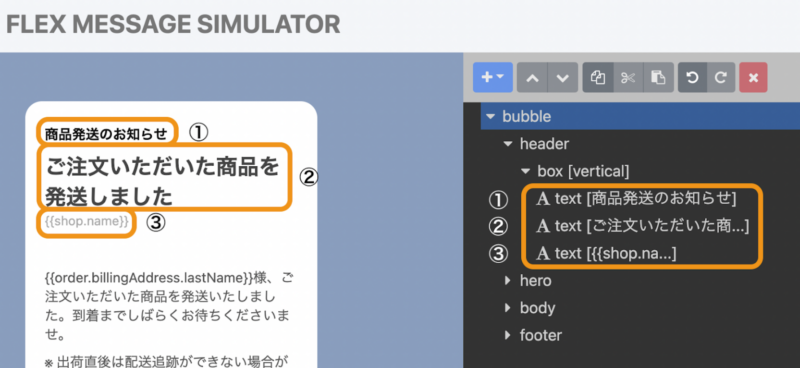This screenshot has width=800, height=368.
Task: Cut component using scissors icon
Action: point(628,78)
